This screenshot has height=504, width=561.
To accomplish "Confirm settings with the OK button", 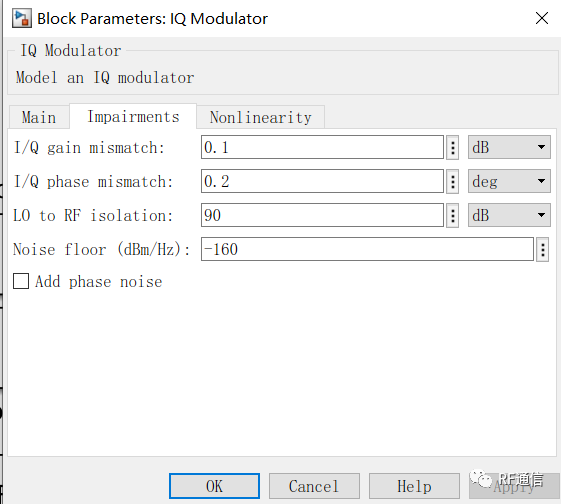I will coord(214,486).
